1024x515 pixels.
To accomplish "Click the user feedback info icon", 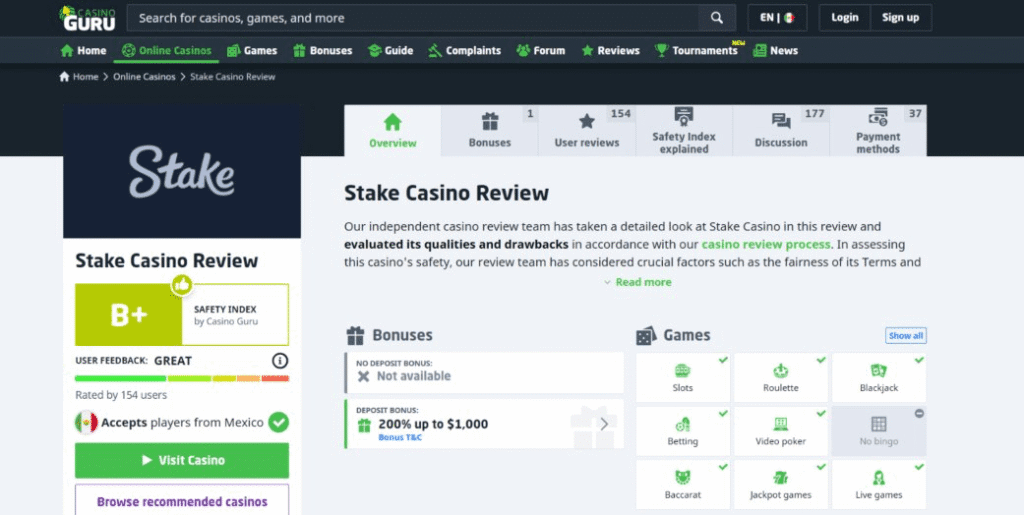I will (280, 361).
